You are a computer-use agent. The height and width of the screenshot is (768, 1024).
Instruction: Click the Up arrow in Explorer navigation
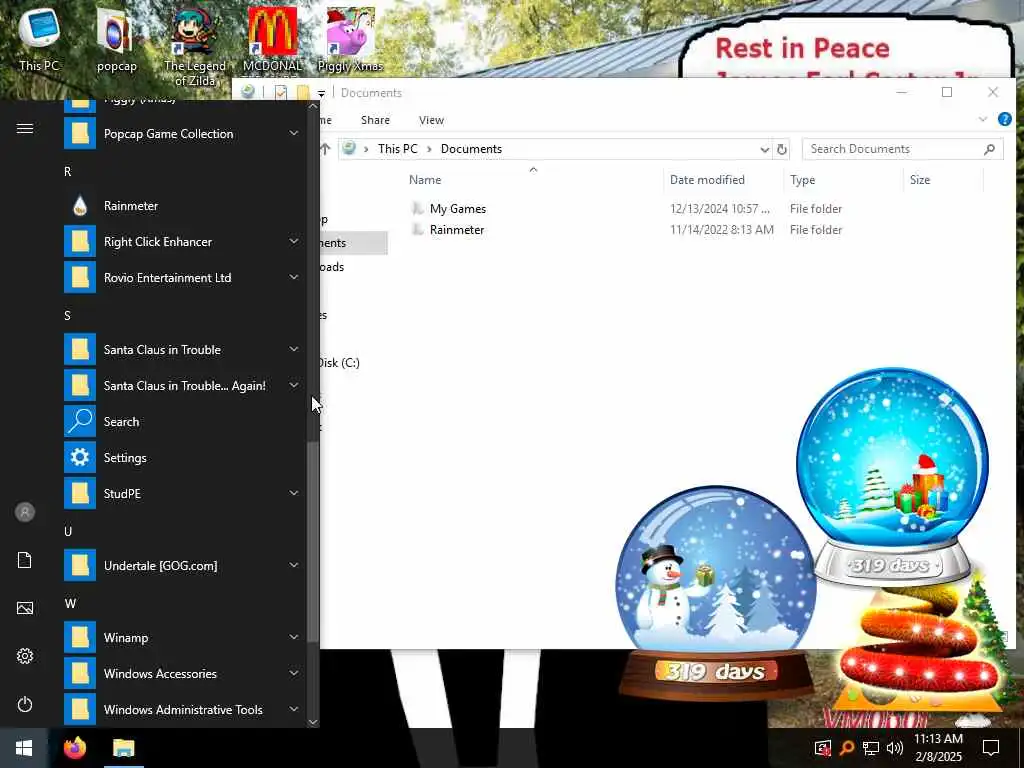[325, 149]
